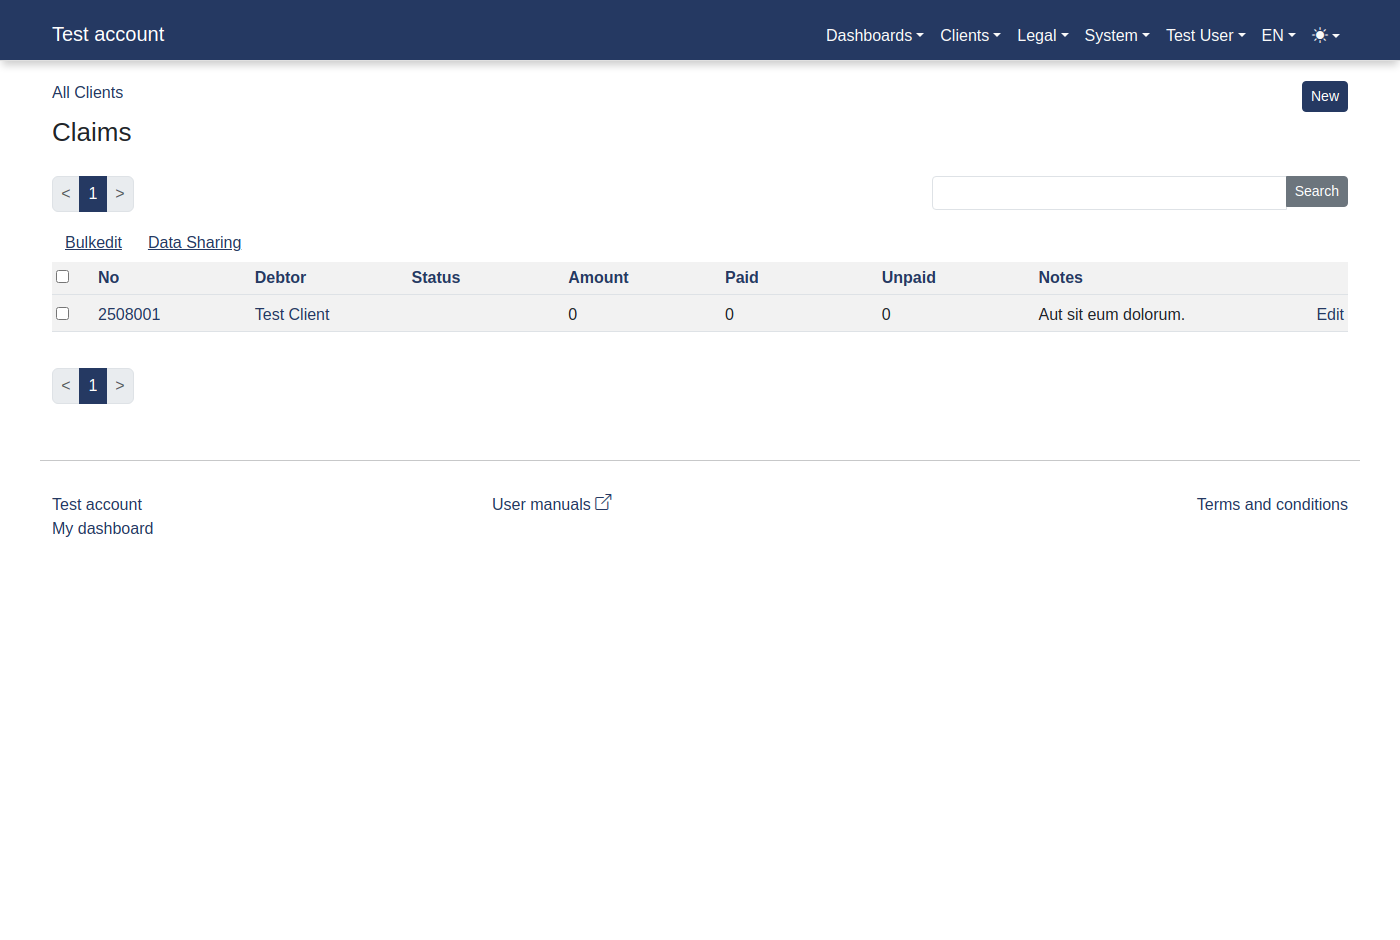1400x940 pixels.
Task: Open the Data Sharing link
Action: pyautogui.click(x=194, y=242)
